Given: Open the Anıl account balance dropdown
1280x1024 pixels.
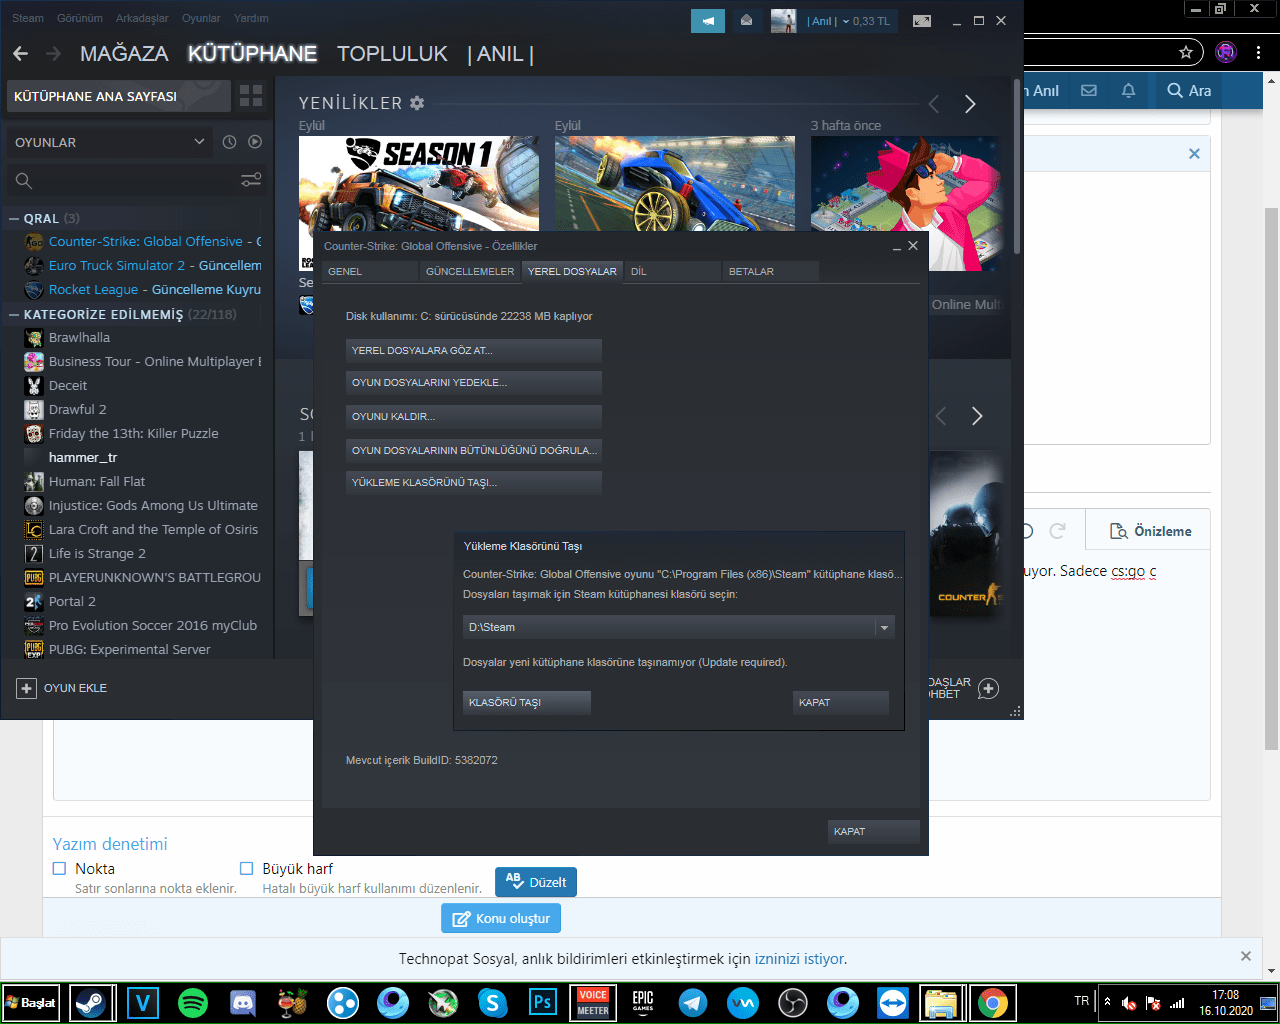Looking at the screenshot, I should (848, 21).
